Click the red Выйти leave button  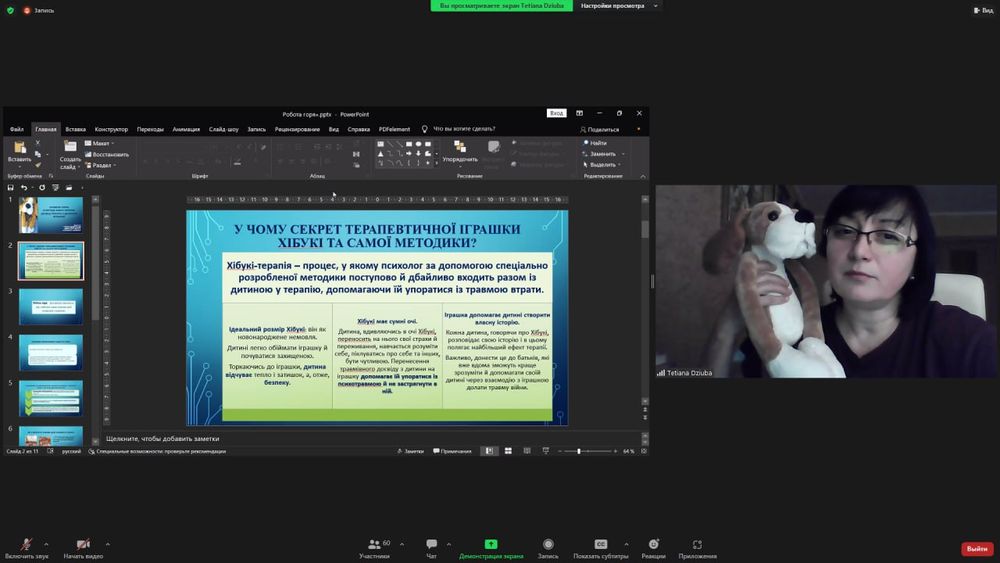pyautogui.click(x=976, y=549)
